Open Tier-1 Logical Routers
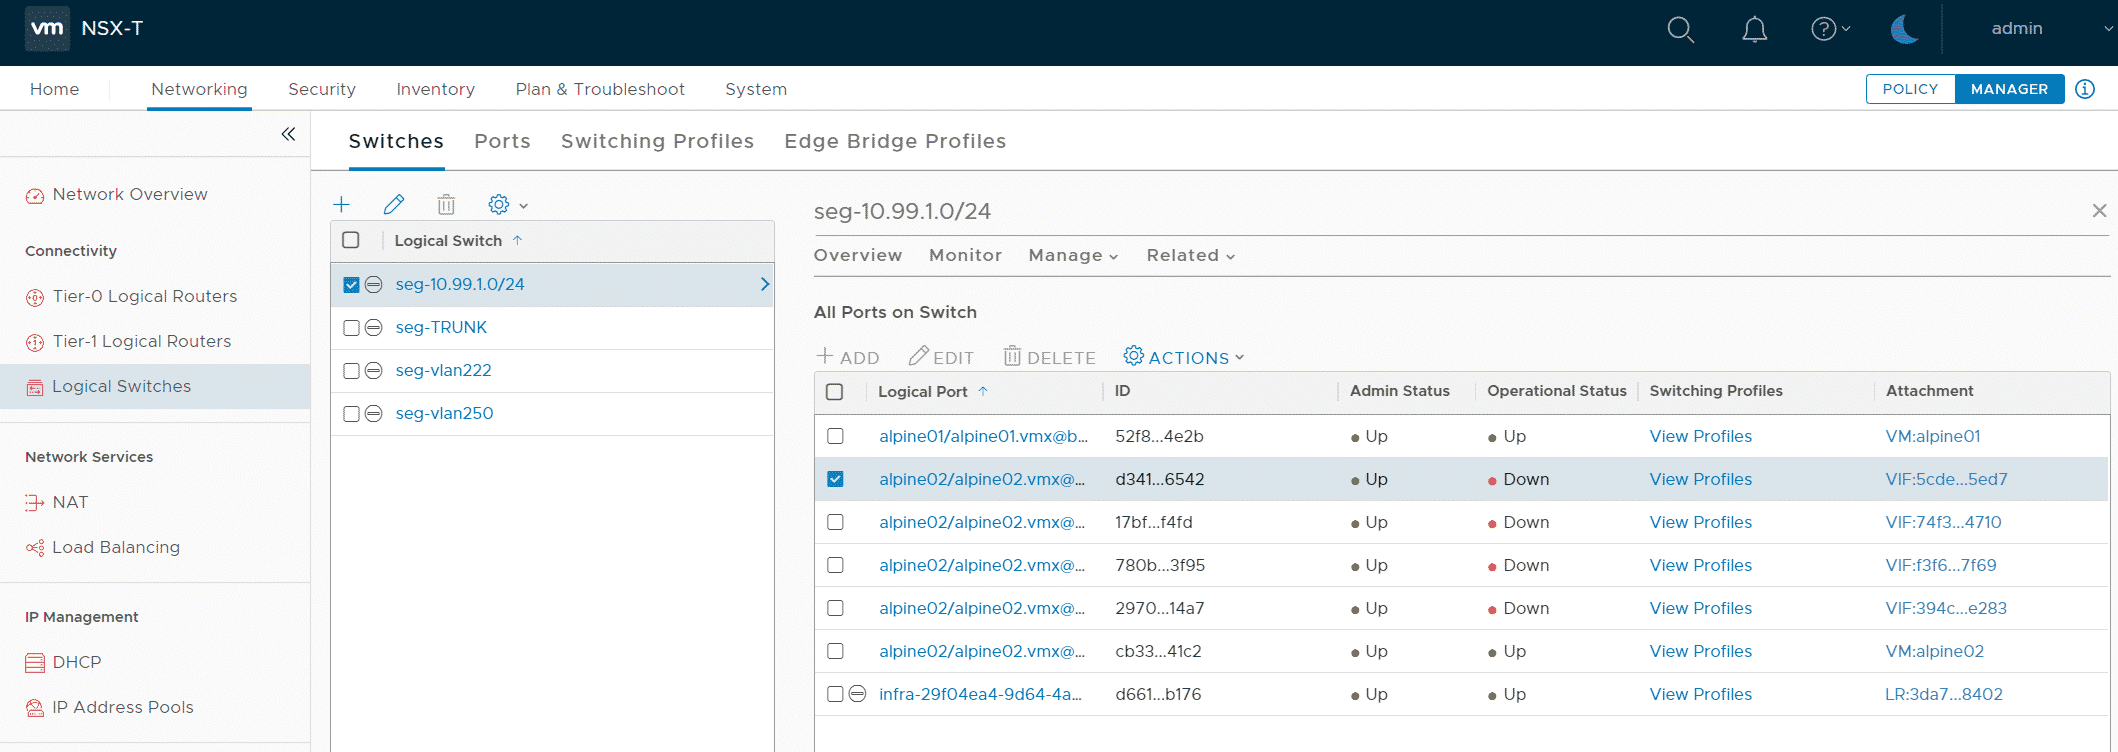Image resolution: width=2118 pixels, height=752 pixels. click(x=142, y=342)
